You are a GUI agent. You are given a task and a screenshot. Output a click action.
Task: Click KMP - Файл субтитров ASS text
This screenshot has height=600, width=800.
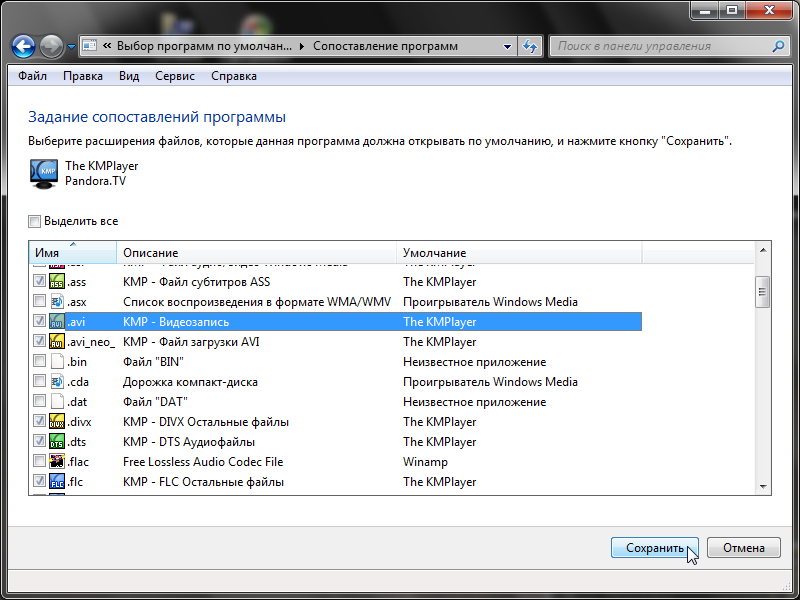196,282
